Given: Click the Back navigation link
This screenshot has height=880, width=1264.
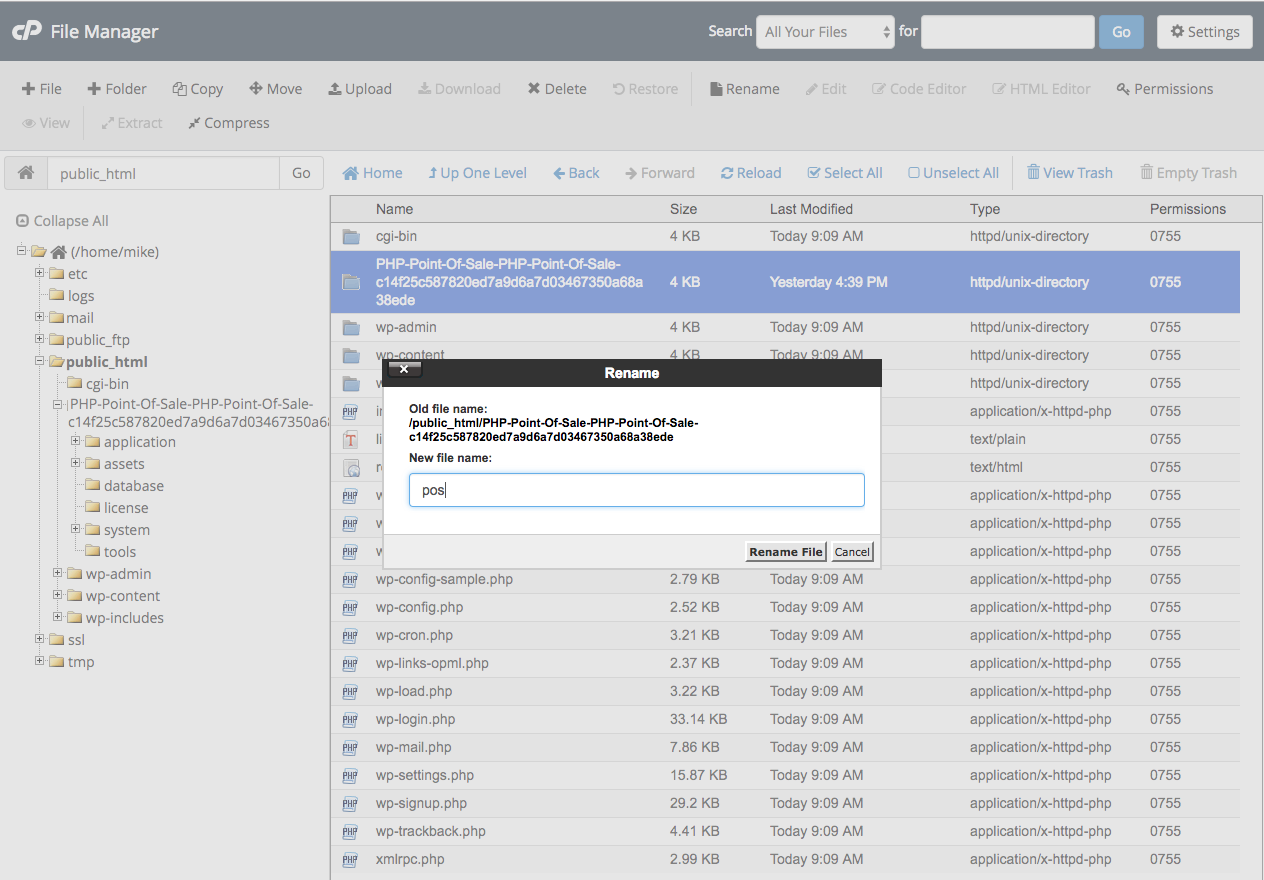Looking at the screenshot, I should click(577, 173).
